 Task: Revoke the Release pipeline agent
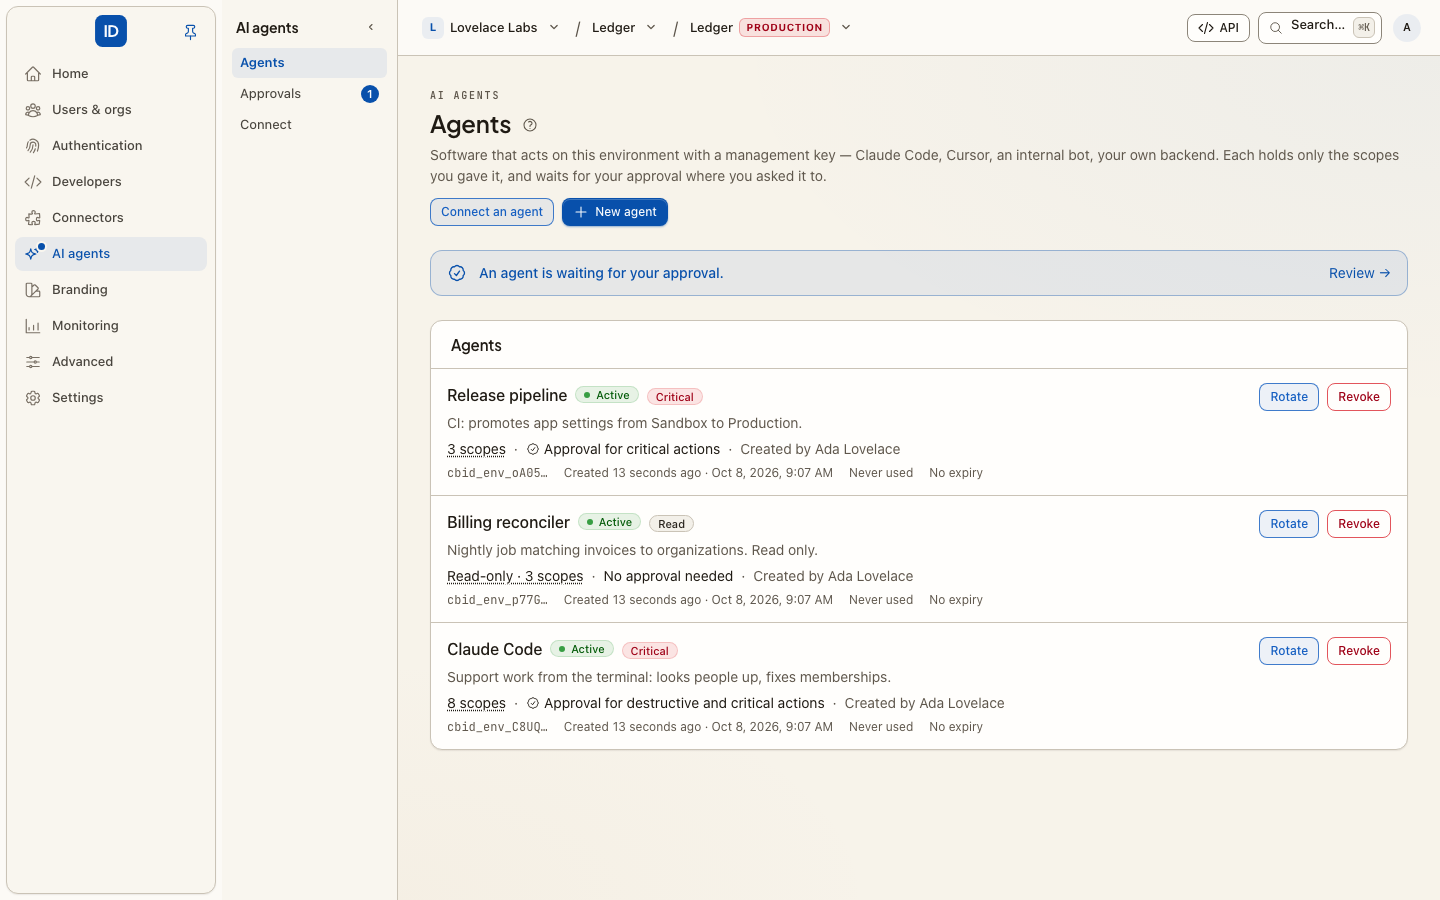point(1359,397)
